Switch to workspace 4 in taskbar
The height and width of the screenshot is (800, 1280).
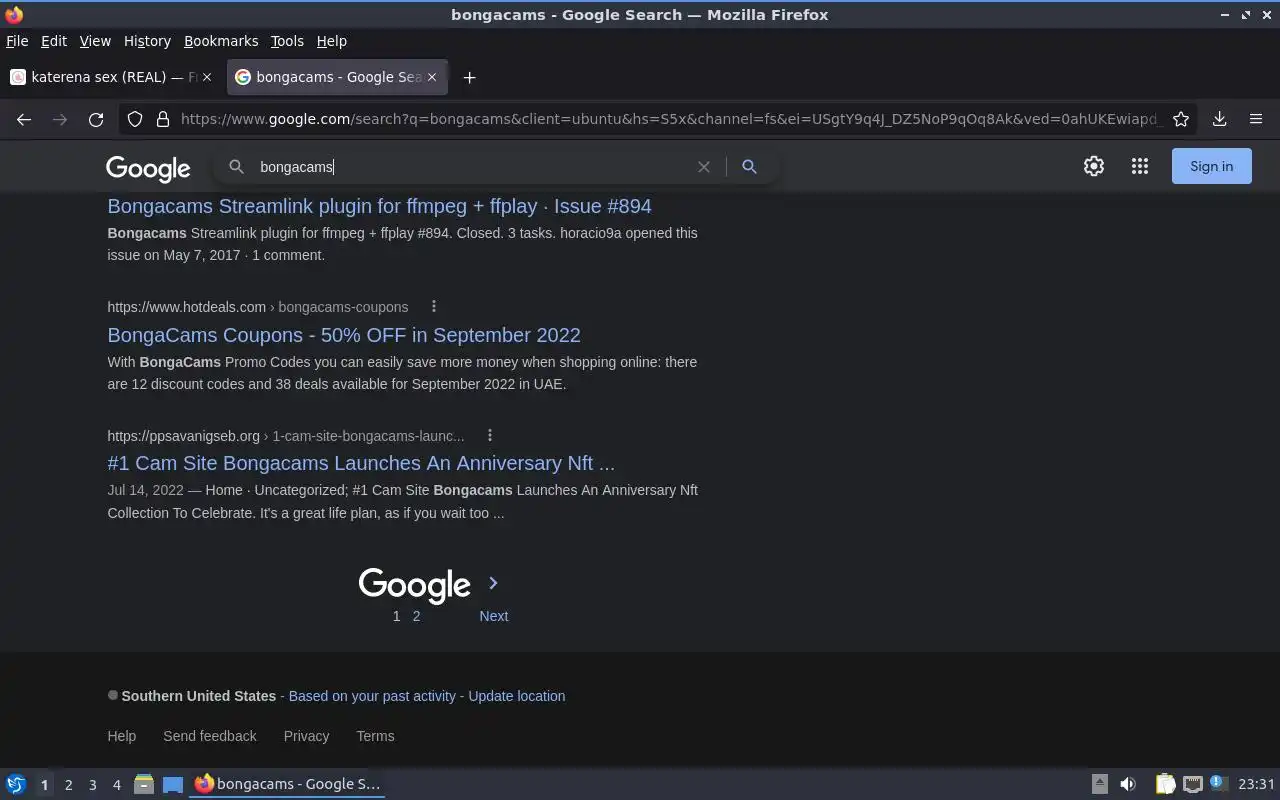tap(116, 785)
